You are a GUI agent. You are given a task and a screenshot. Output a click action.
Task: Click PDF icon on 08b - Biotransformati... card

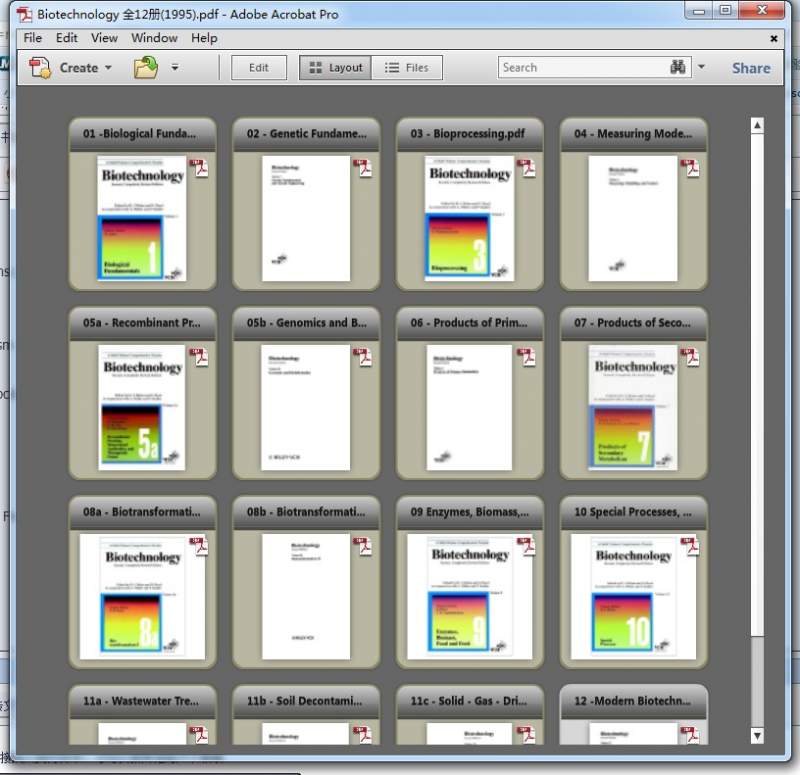pos(363,546)
